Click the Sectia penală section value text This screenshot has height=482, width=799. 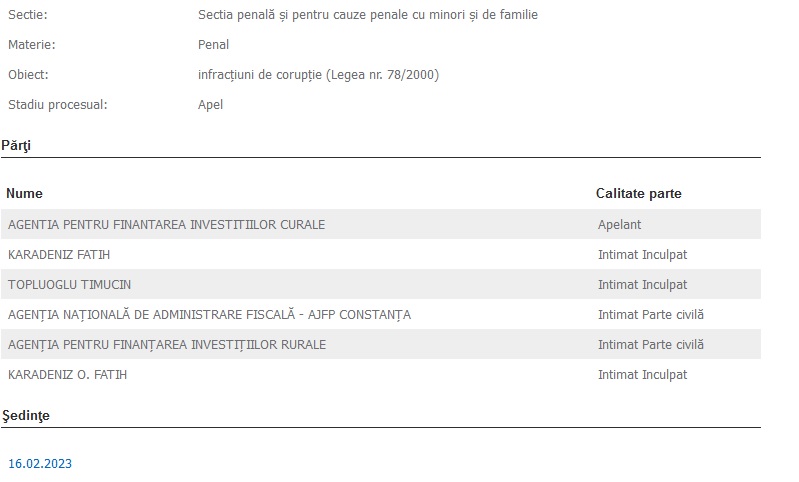tap(368, 15)
